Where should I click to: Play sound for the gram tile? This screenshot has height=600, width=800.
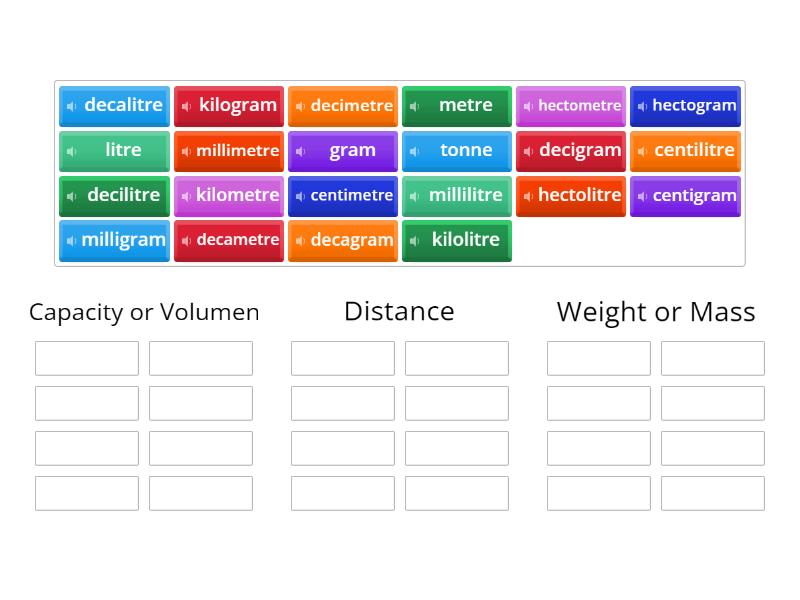click(x=301, y=151)
